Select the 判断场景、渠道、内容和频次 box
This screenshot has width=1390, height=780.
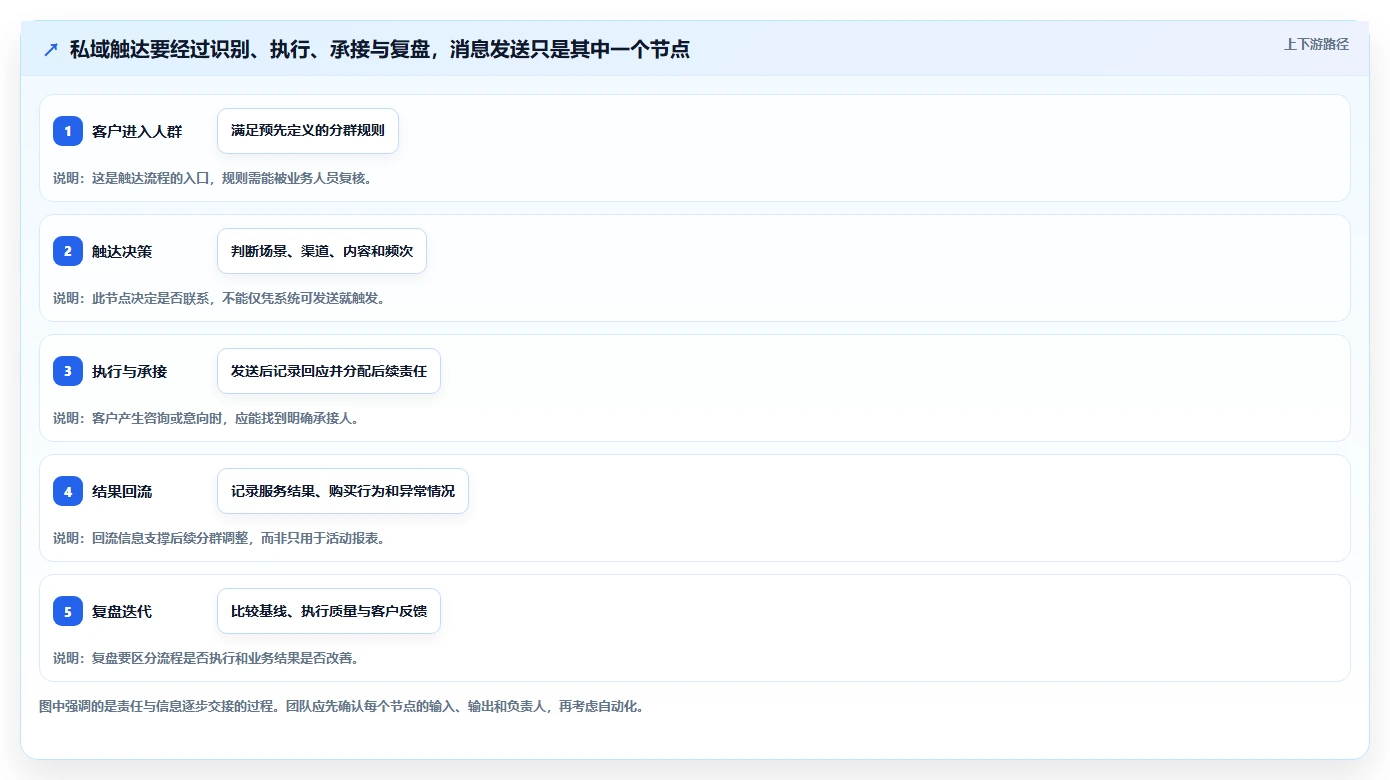coord(322,251)
